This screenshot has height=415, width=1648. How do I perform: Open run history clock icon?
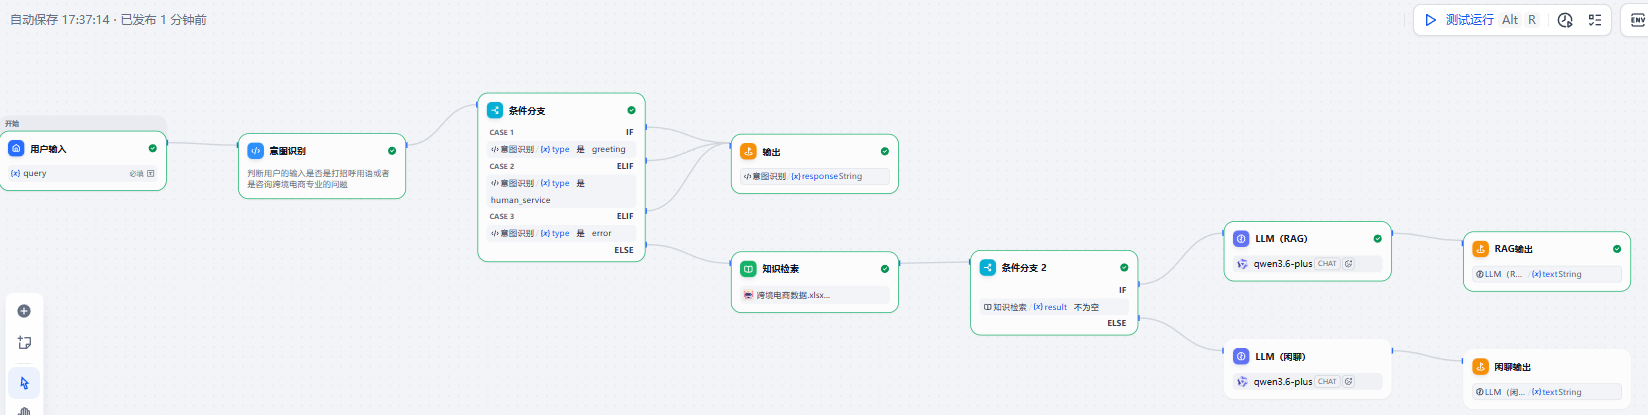[1565, 20]
